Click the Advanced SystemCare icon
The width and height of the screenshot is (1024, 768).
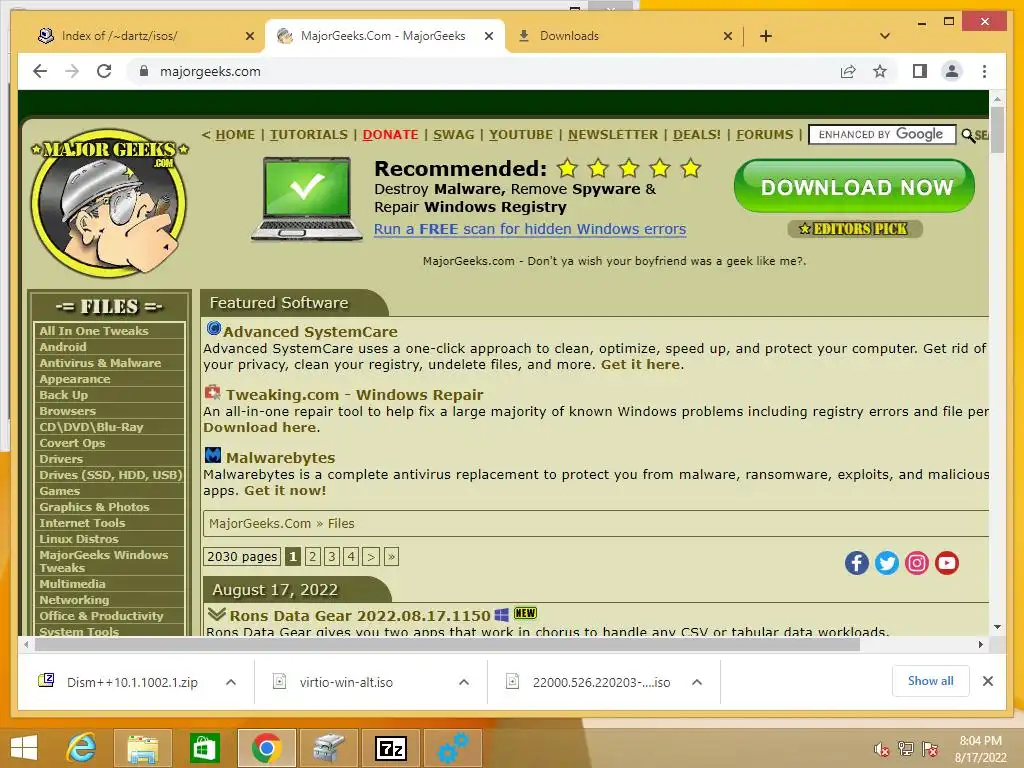click(214, 328)
